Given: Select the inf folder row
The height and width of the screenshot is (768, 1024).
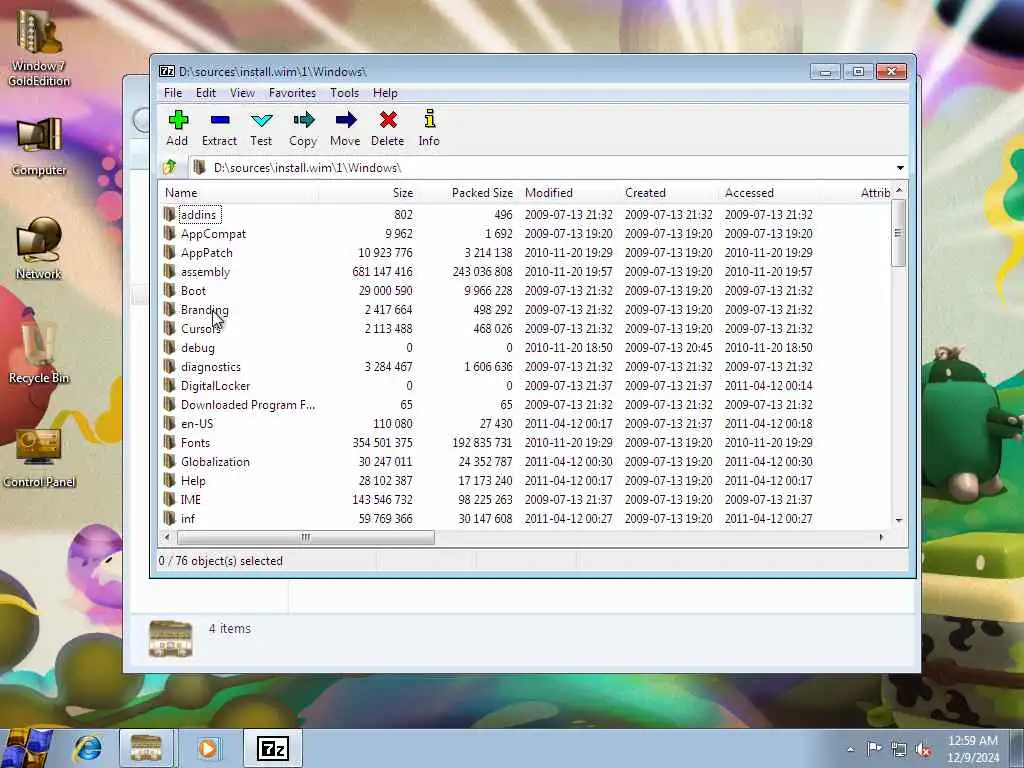Looking at the screenshot, I should tap(525, 518).
